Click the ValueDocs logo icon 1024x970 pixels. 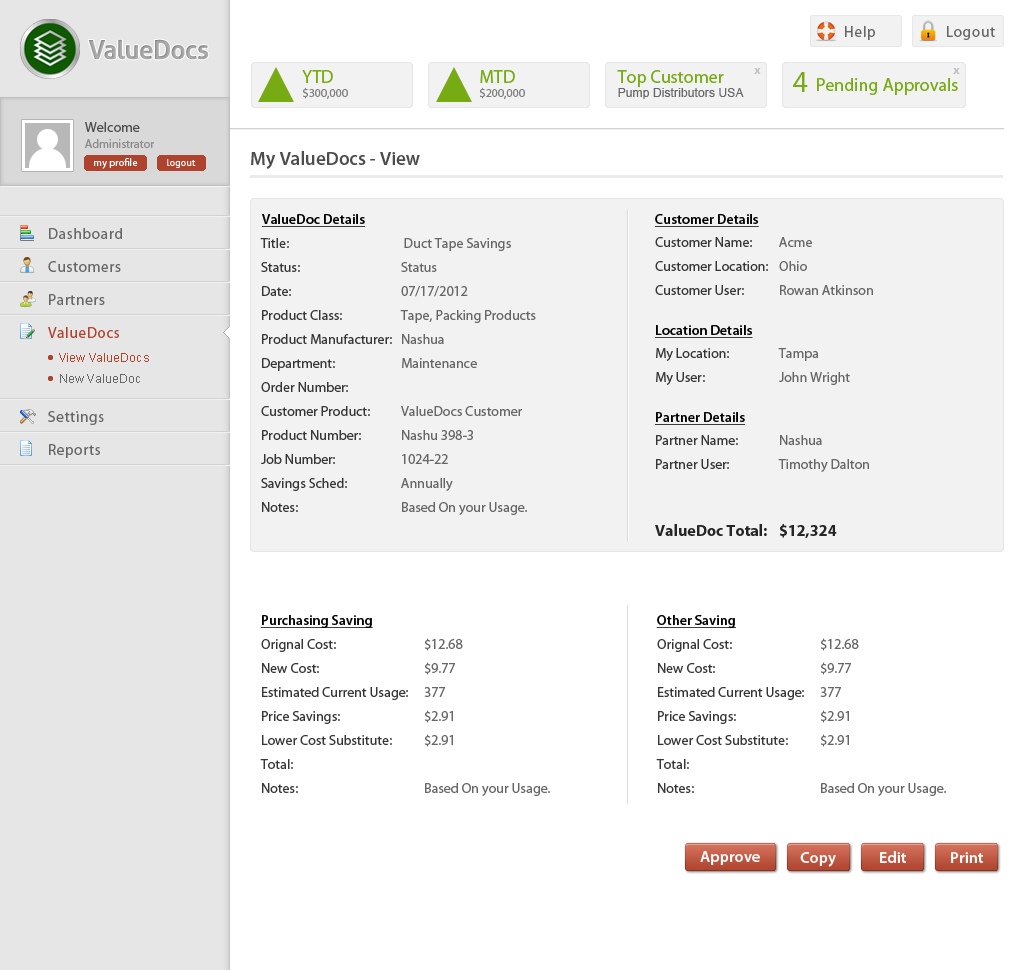point(50,48)
